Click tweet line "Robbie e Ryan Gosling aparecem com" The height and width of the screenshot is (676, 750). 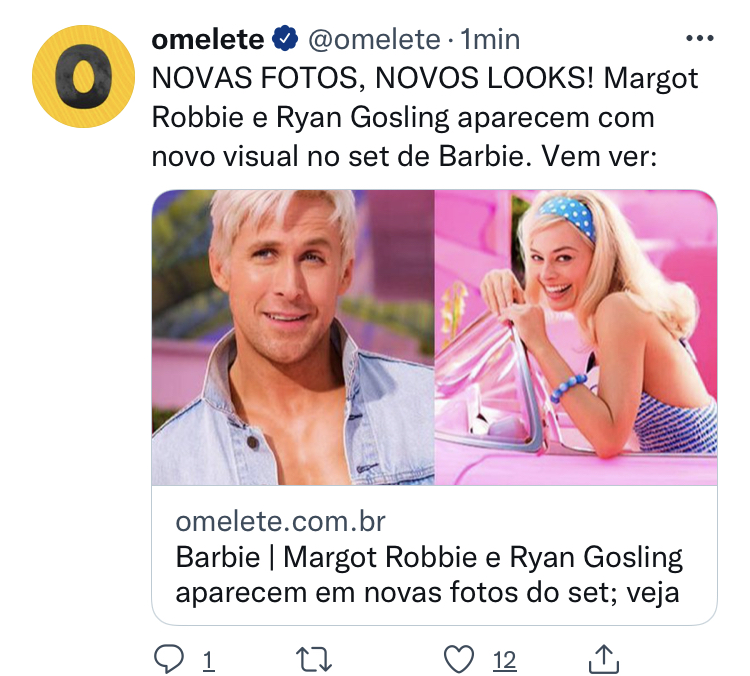(402, 117)
